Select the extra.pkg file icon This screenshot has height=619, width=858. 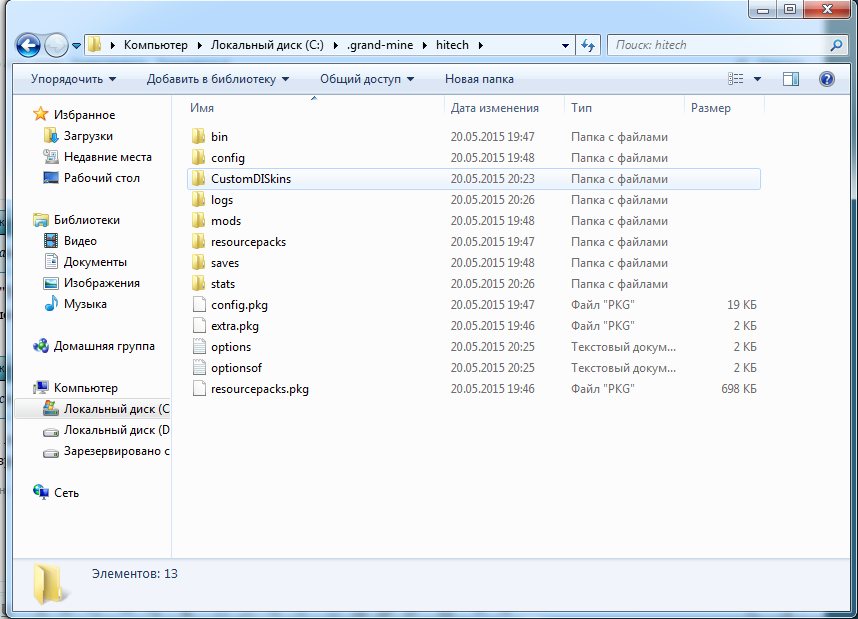click(x=199, y=326)
